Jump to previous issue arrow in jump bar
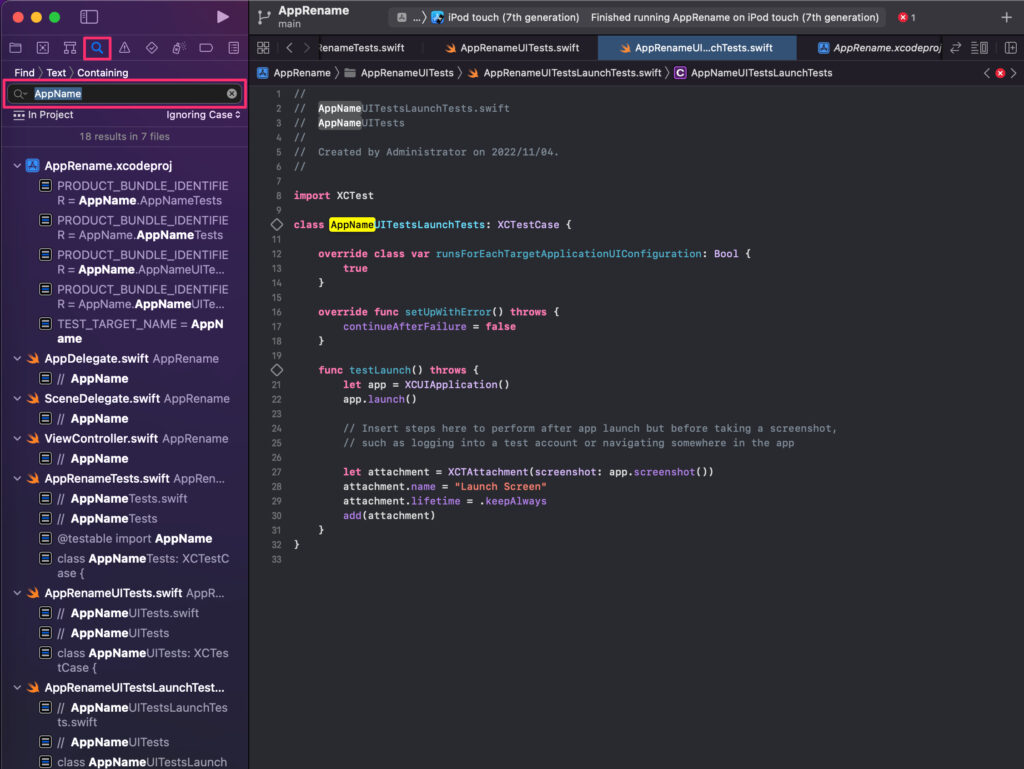 coord(987,73)
